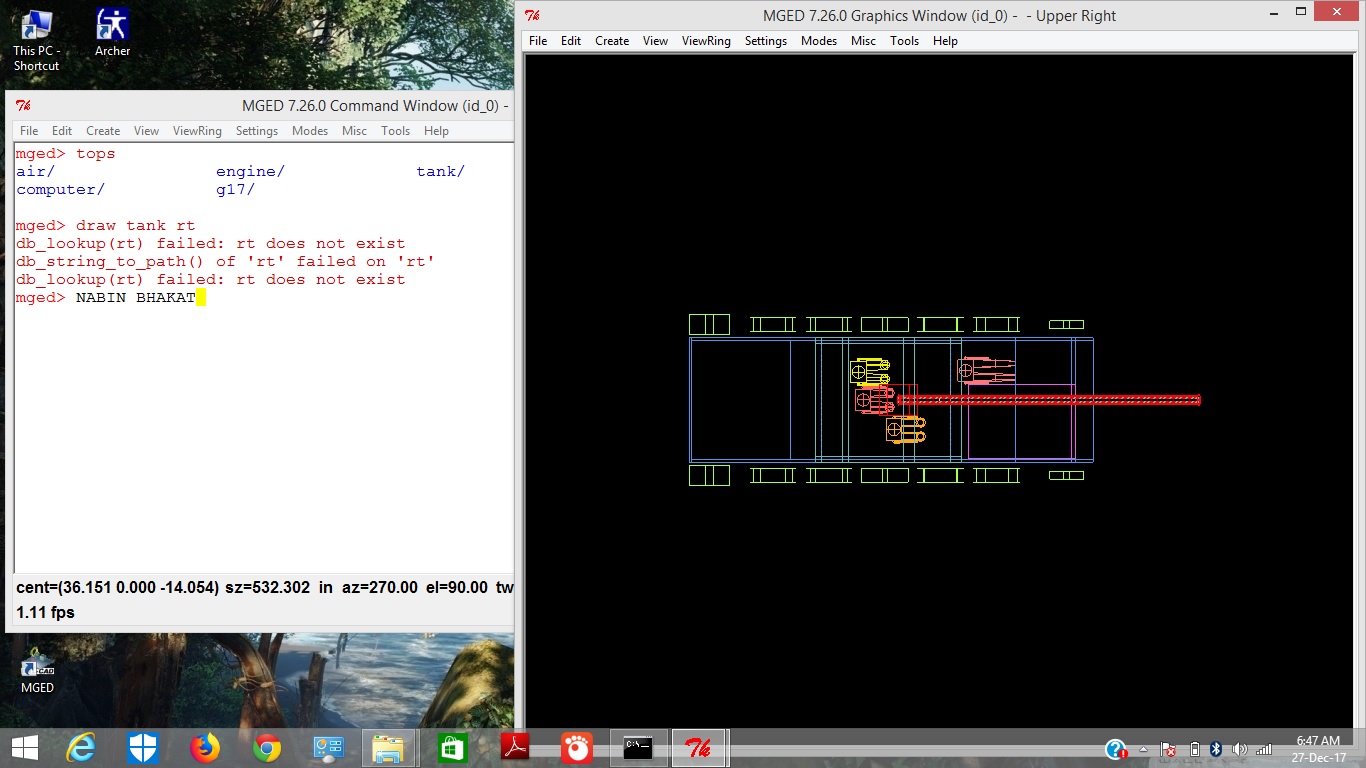The image size is (1366, 768).
Task: Click 'computer/' in the tops output
Action: [x=61, y=190]
